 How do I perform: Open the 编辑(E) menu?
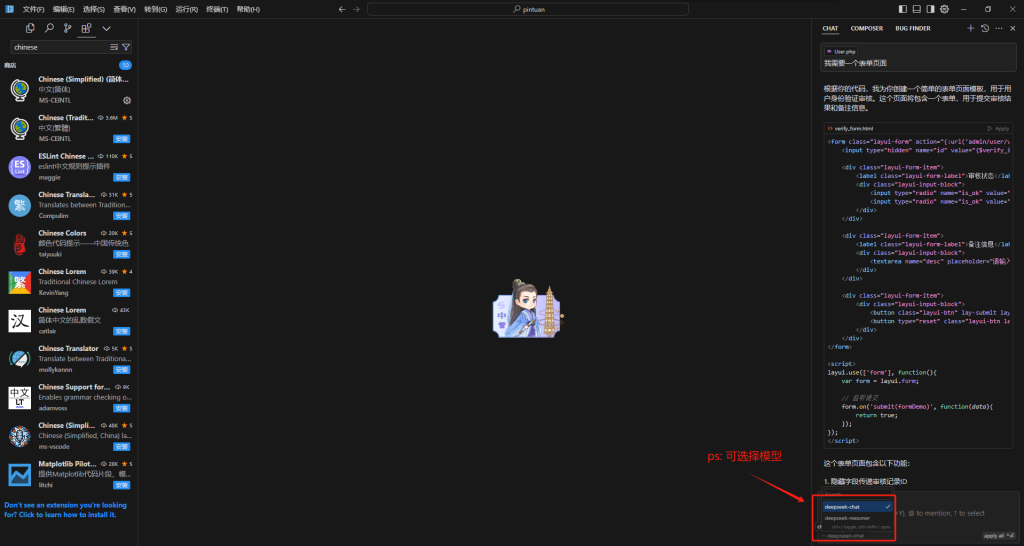click(64, 9)
